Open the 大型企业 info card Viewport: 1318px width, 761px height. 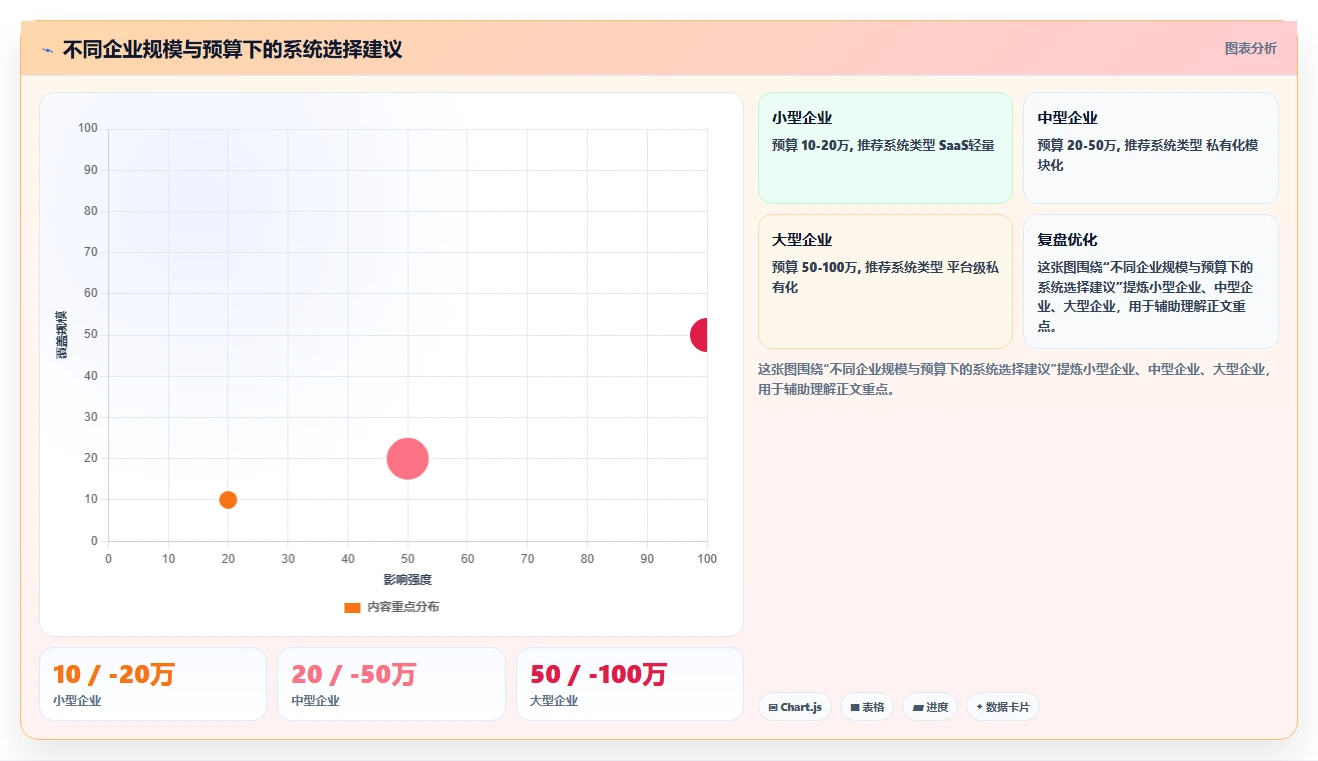[885, 281]
